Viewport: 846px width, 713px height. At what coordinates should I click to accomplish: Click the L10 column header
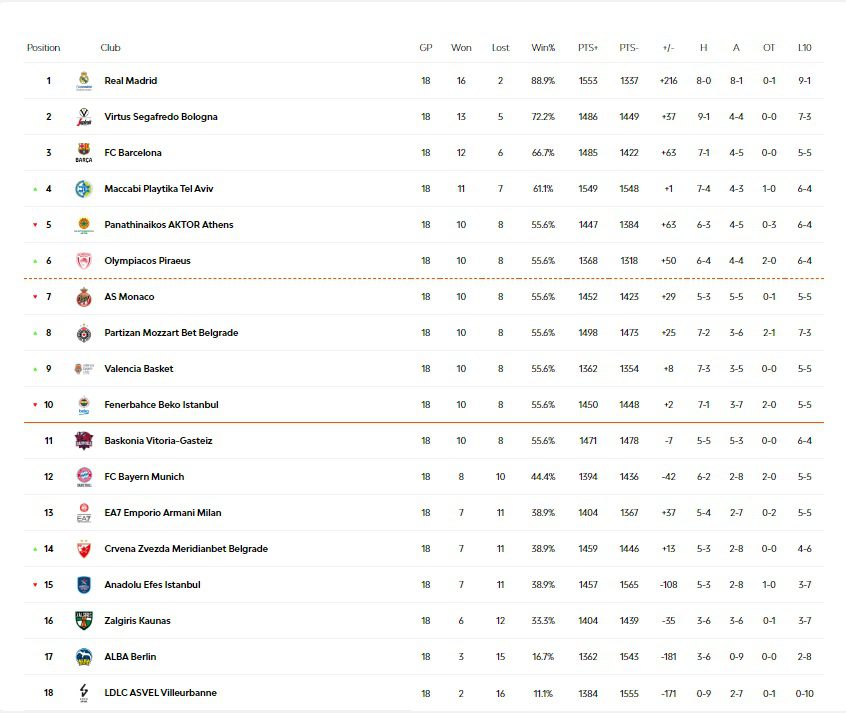click(x=804, y=48)
